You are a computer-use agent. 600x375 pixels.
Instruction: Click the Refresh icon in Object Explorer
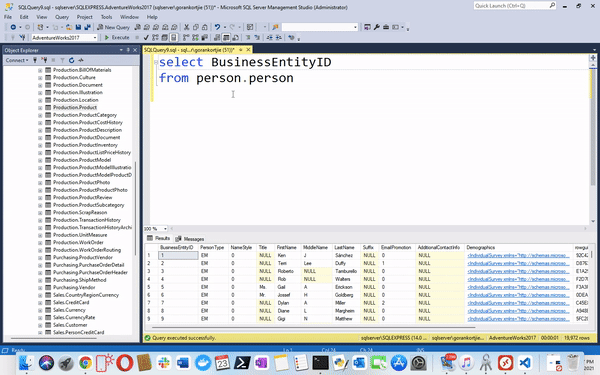tap(72, 60)
